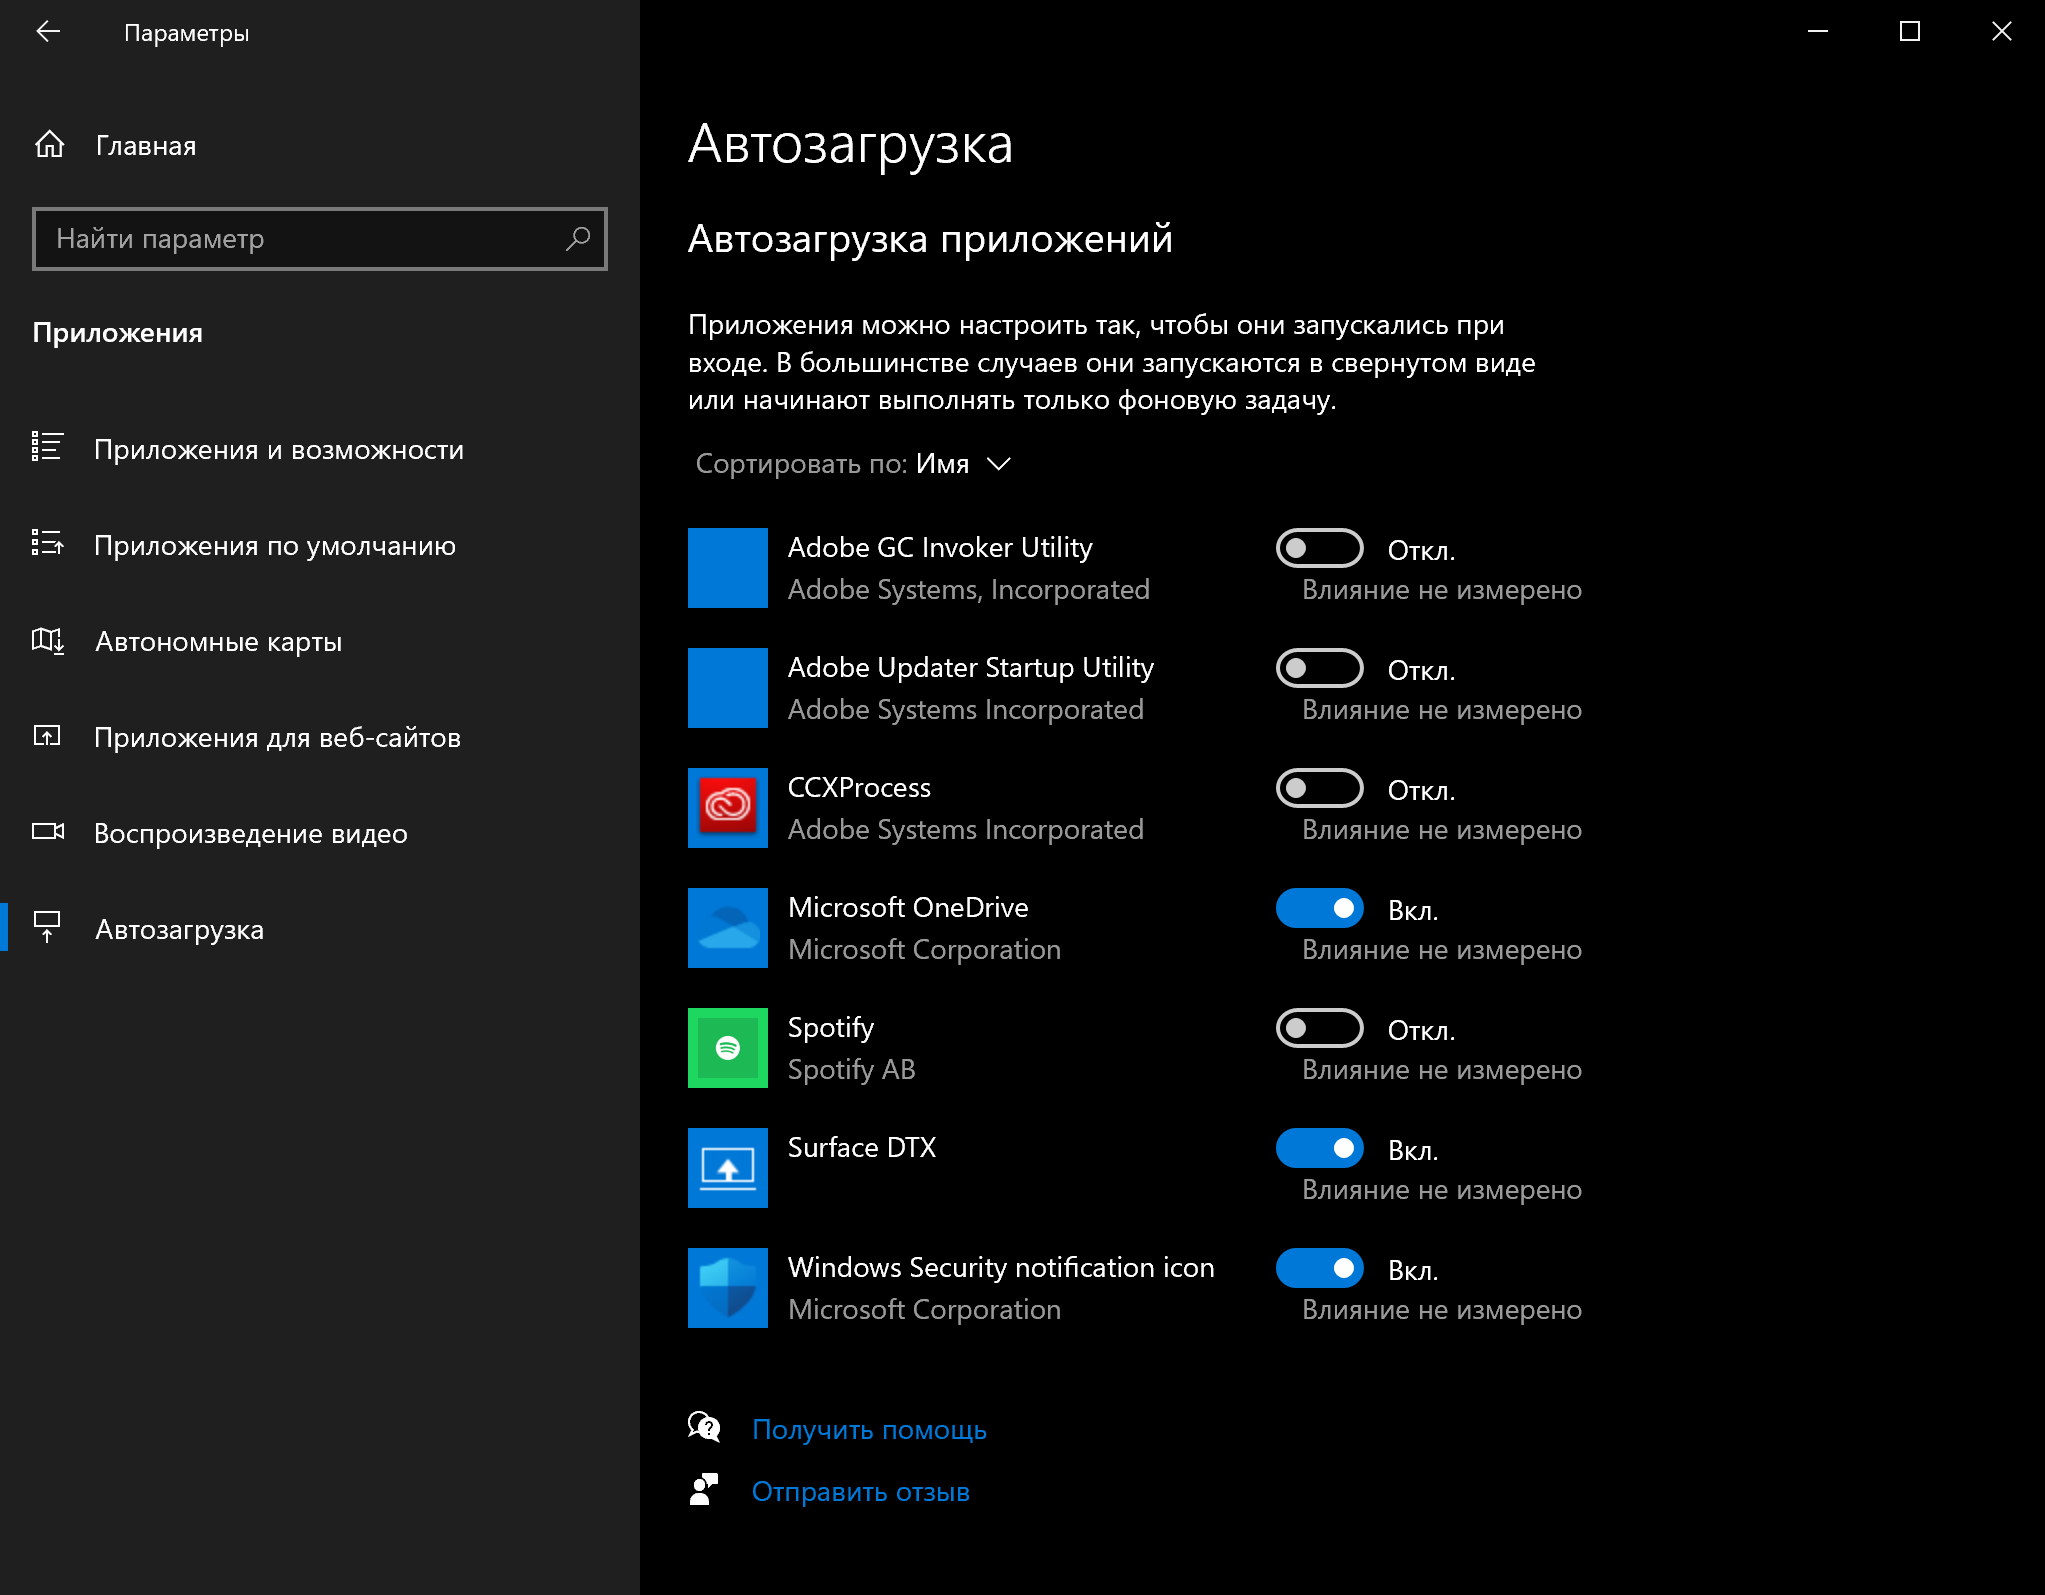Image resolution: width=2045 pixels, height=1595 pixels.
Task: Click the Получить помощь link
Action: pos(868,1430)
